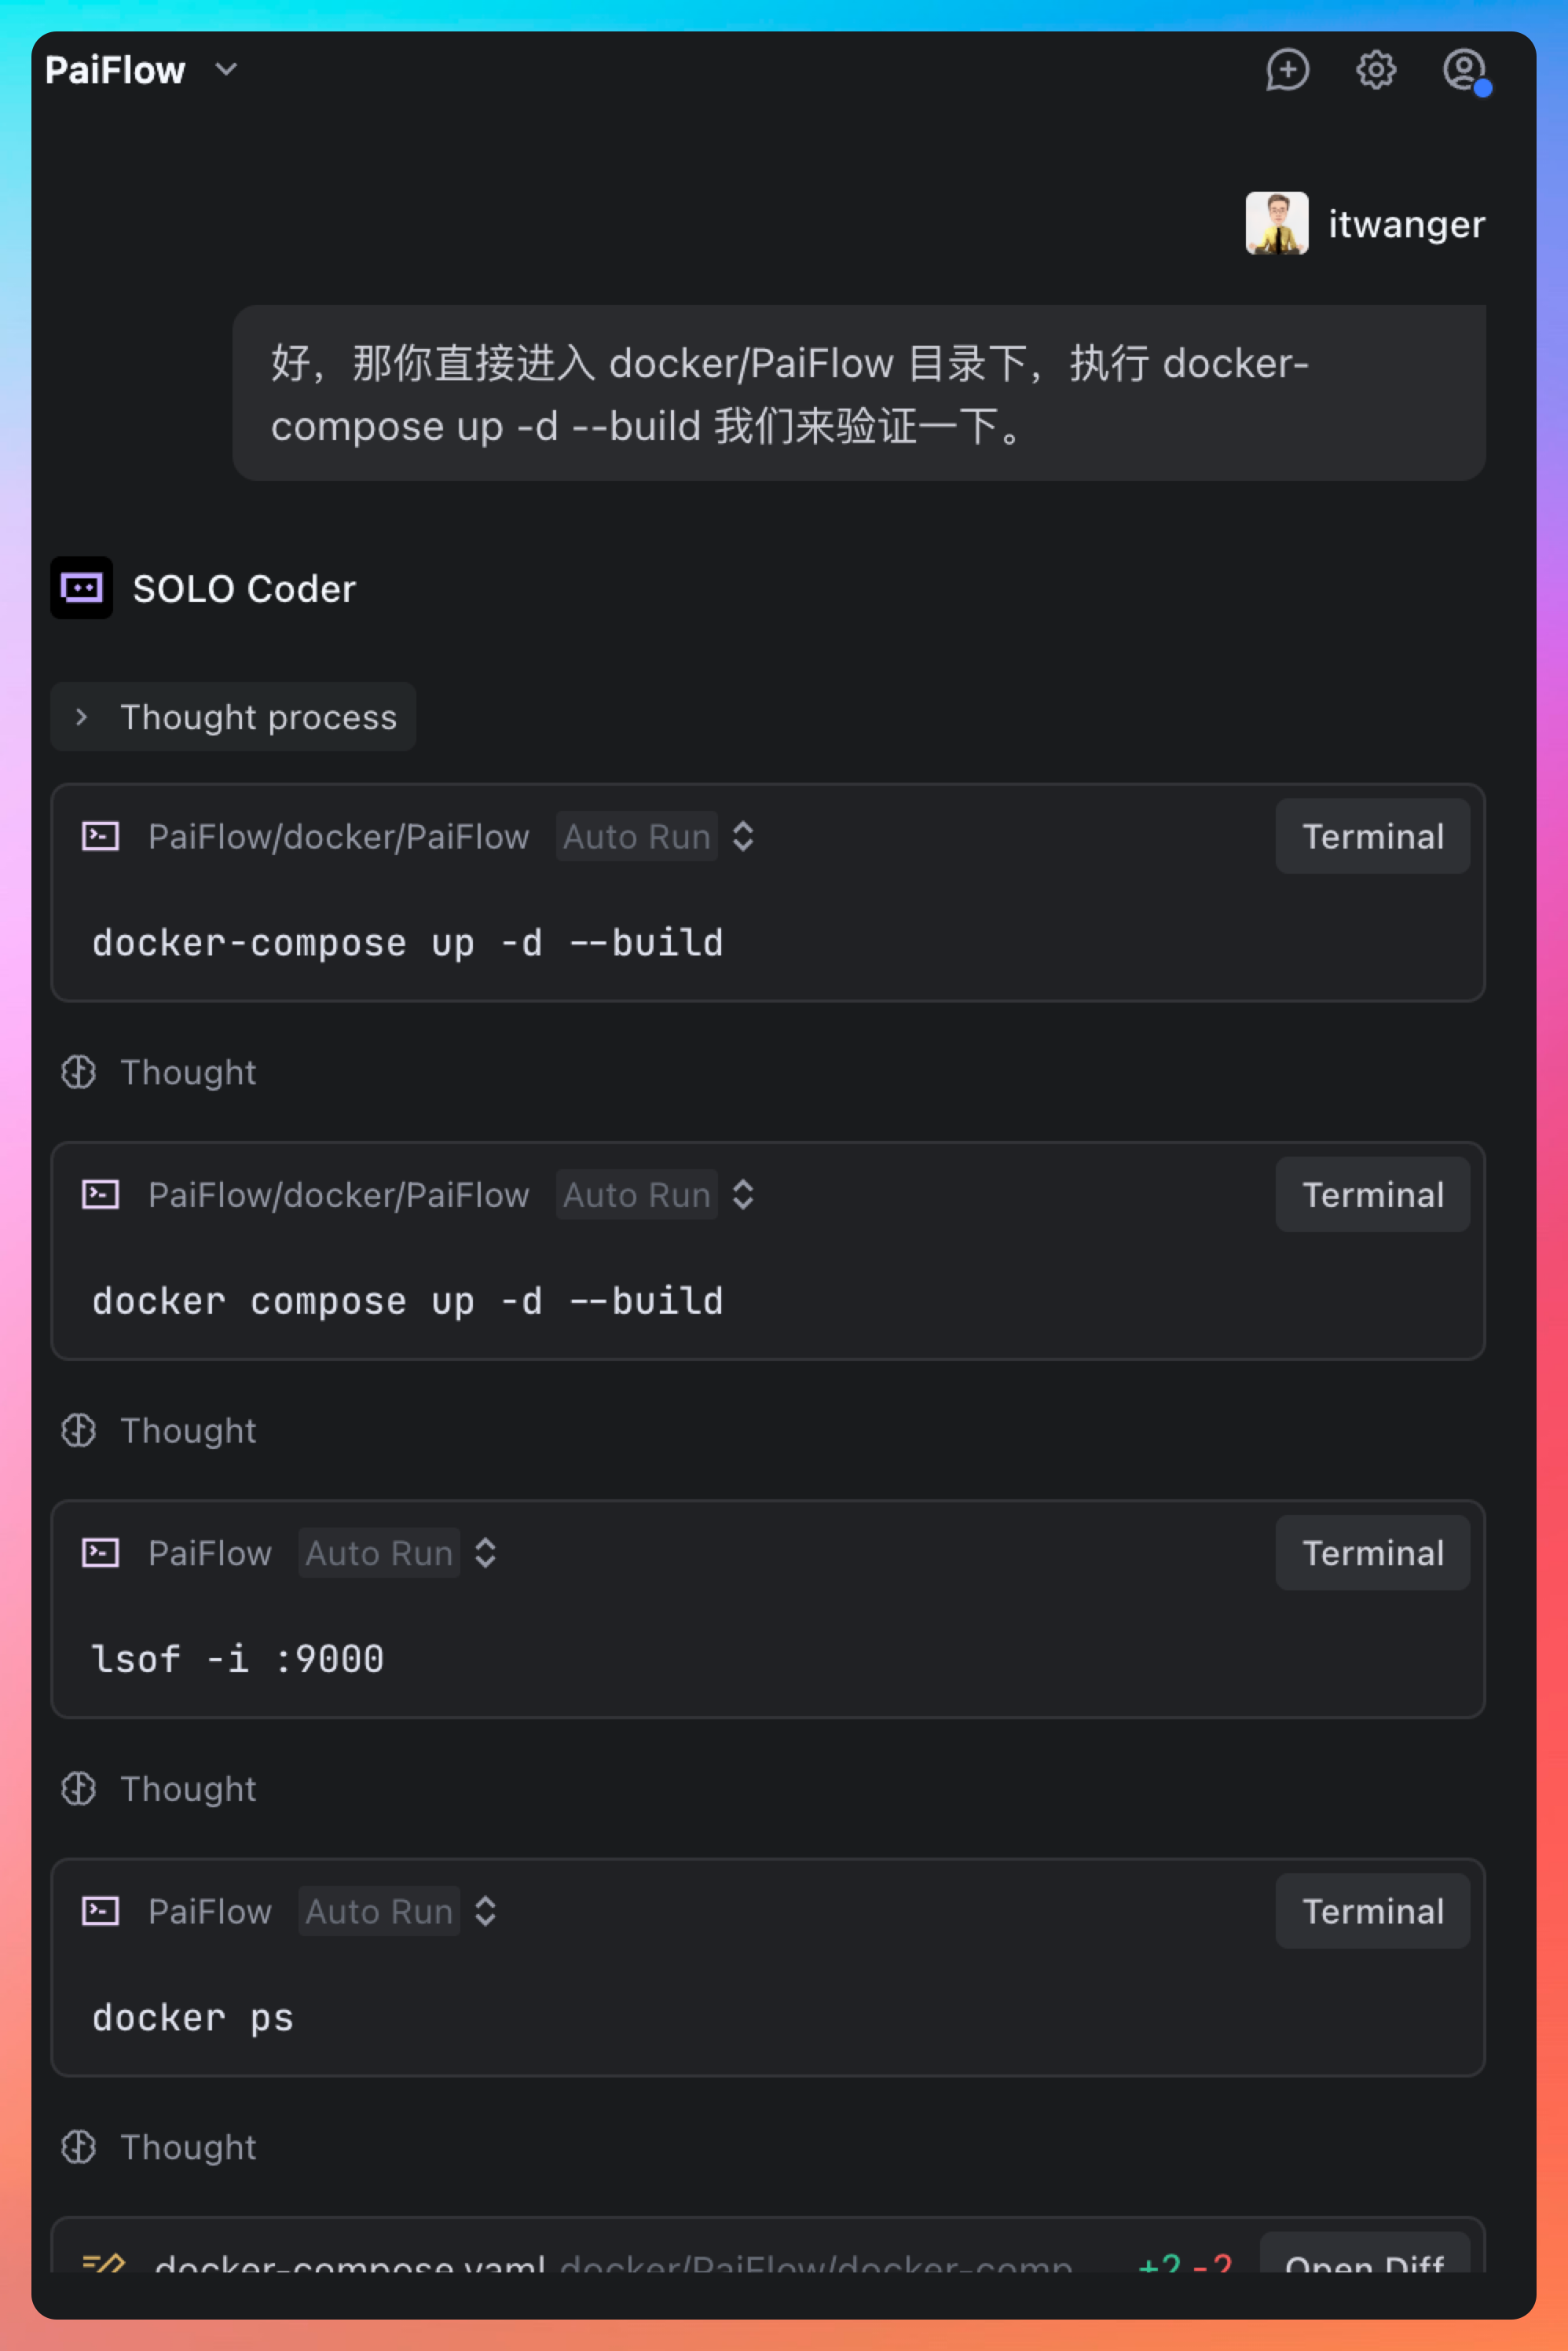Screen dimensions: 1568x2351
Task: Click terminal icon beside docker-compose up command
Action: pyautogui.click(x=100, y=836)
